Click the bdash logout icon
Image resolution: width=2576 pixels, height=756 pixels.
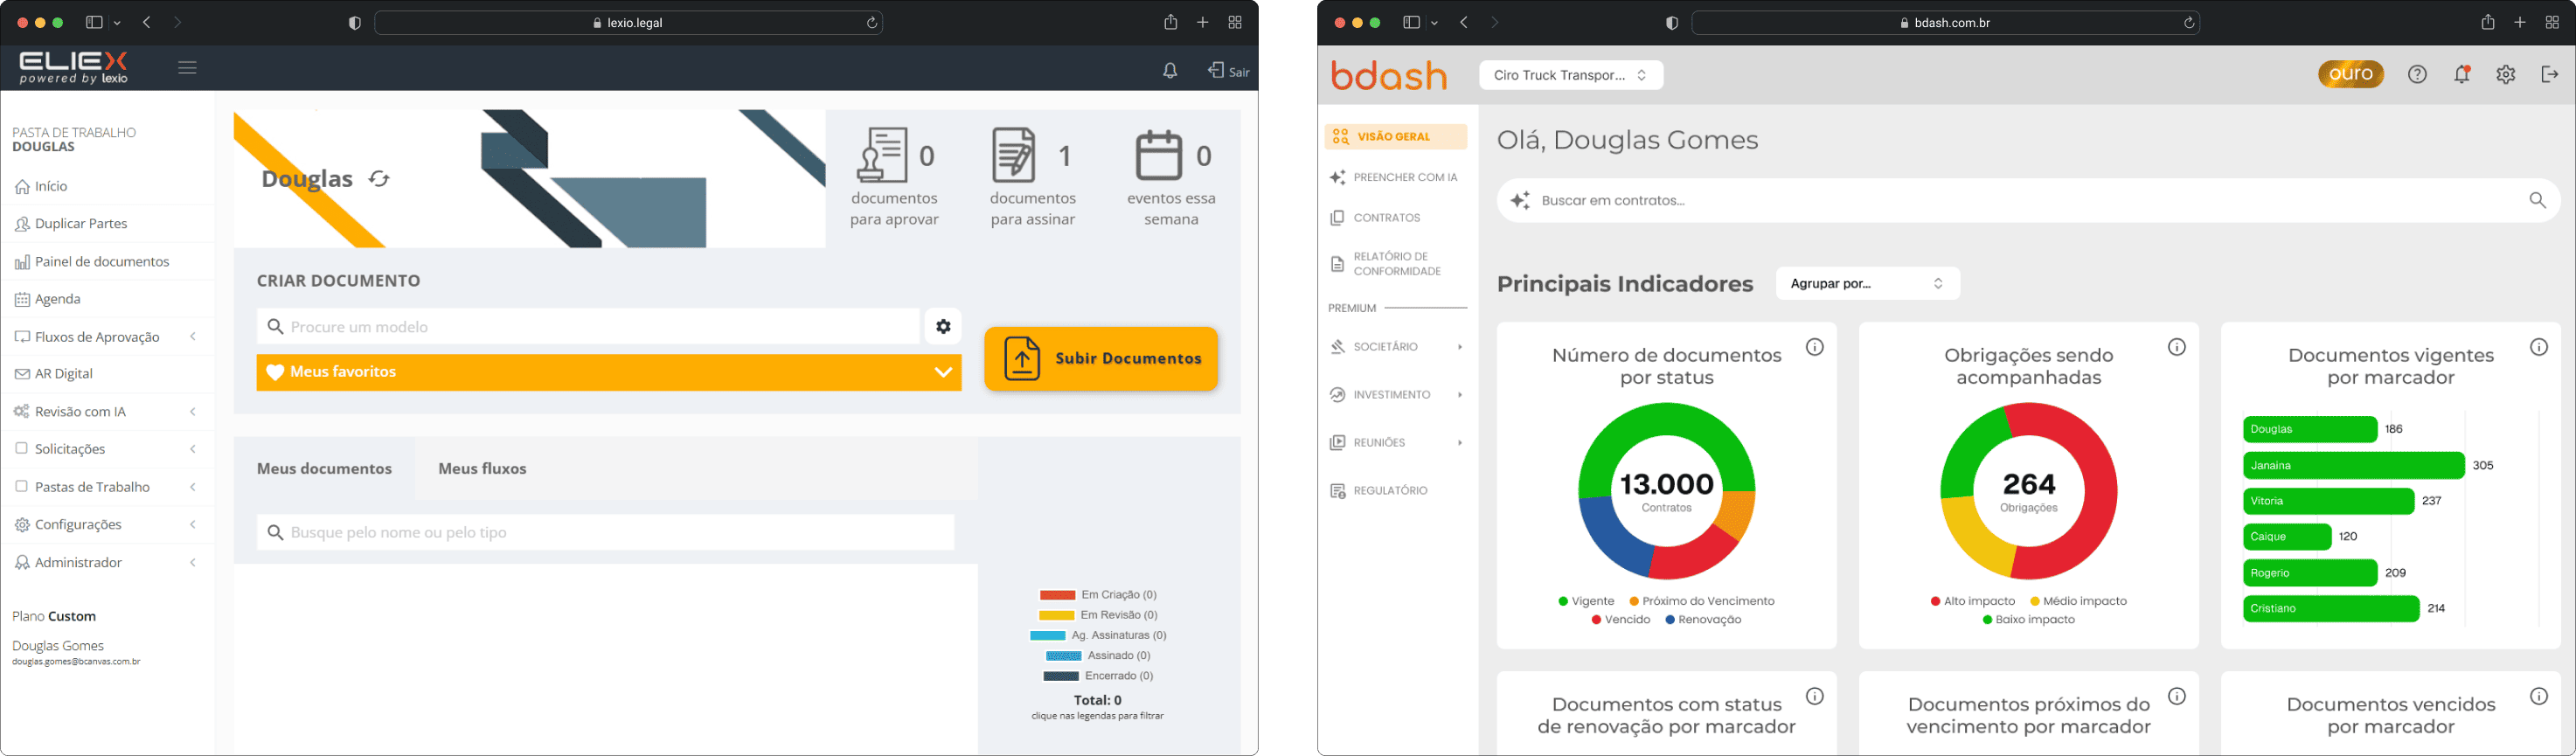(2549, 74)
